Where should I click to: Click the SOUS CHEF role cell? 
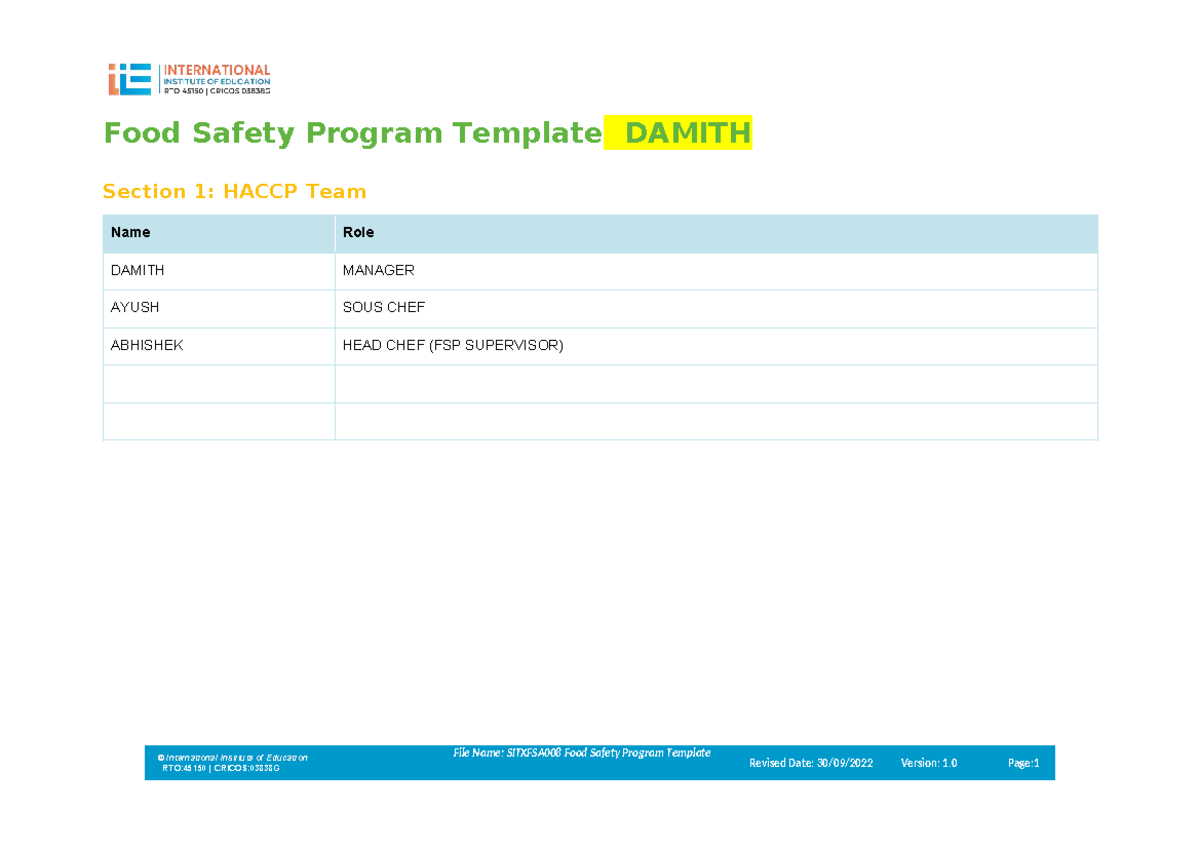click(716, 309)
